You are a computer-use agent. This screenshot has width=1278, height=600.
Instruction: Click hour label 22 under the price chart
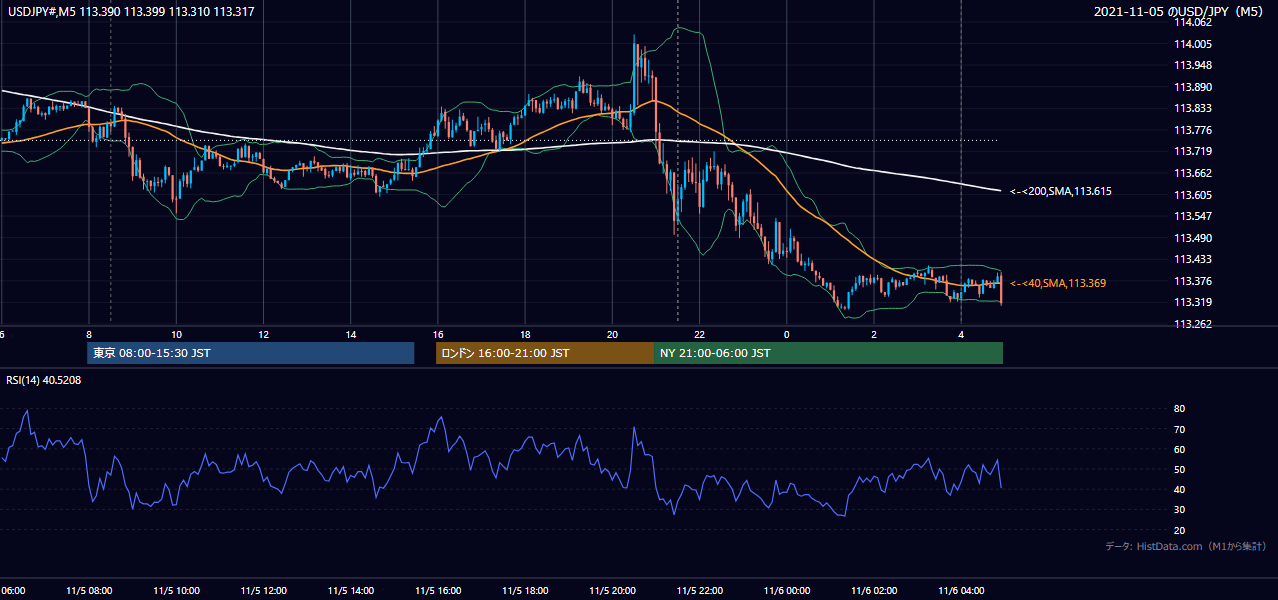click(699, 334)
